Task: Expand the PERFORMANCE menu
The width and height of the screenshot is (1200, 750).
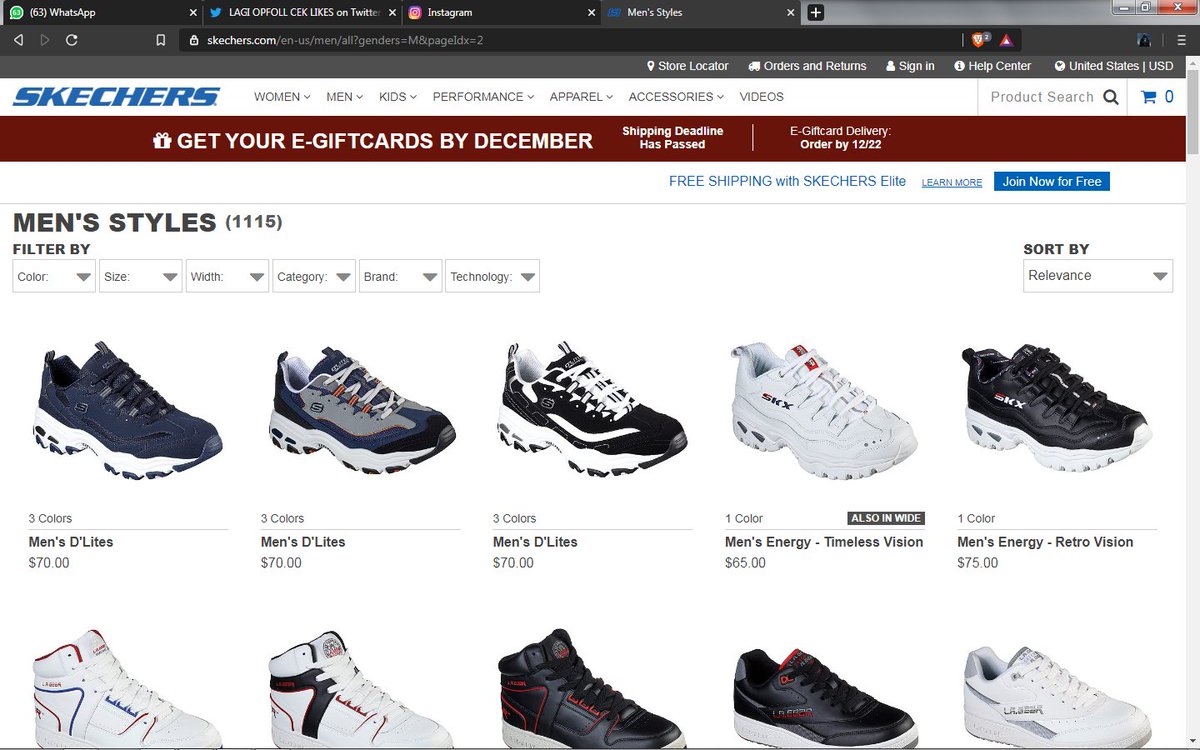Action: (483, 97)
